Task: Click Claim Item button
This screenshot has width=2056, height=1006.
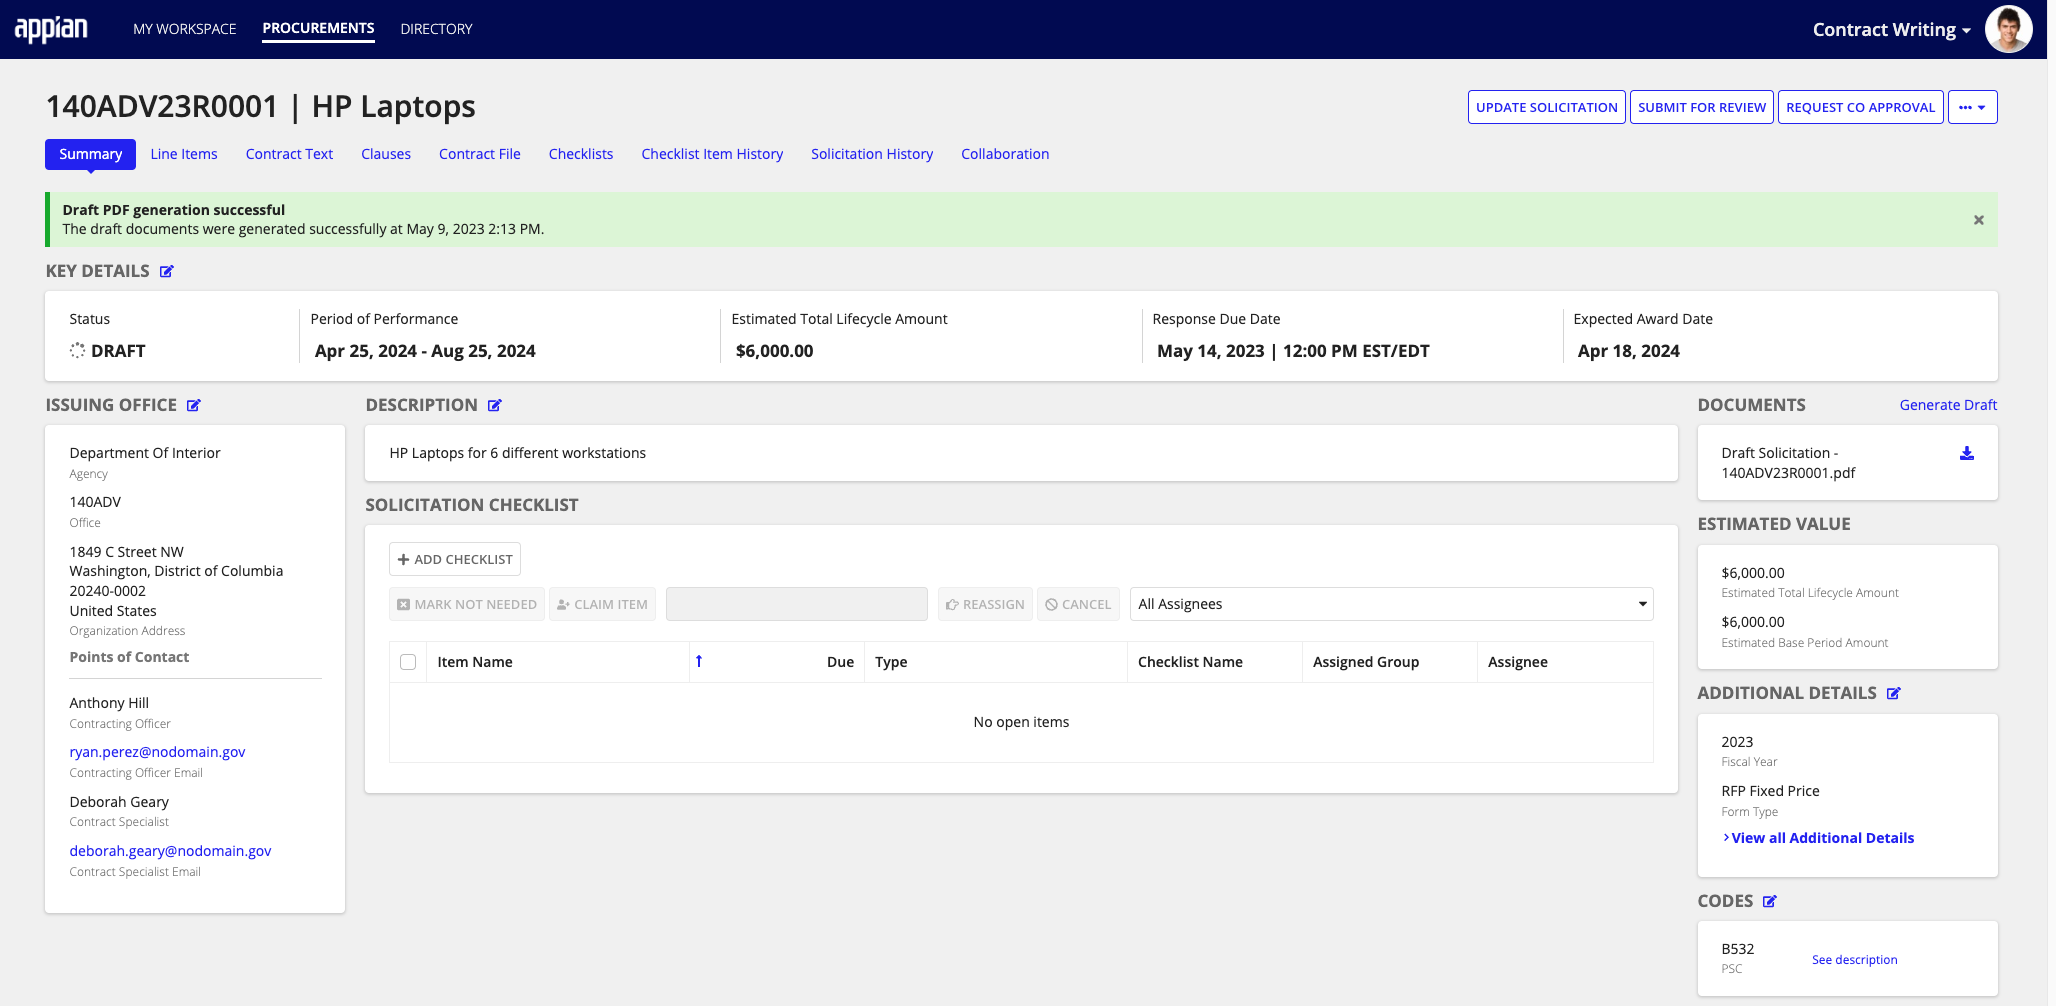Action: [602, 604]
